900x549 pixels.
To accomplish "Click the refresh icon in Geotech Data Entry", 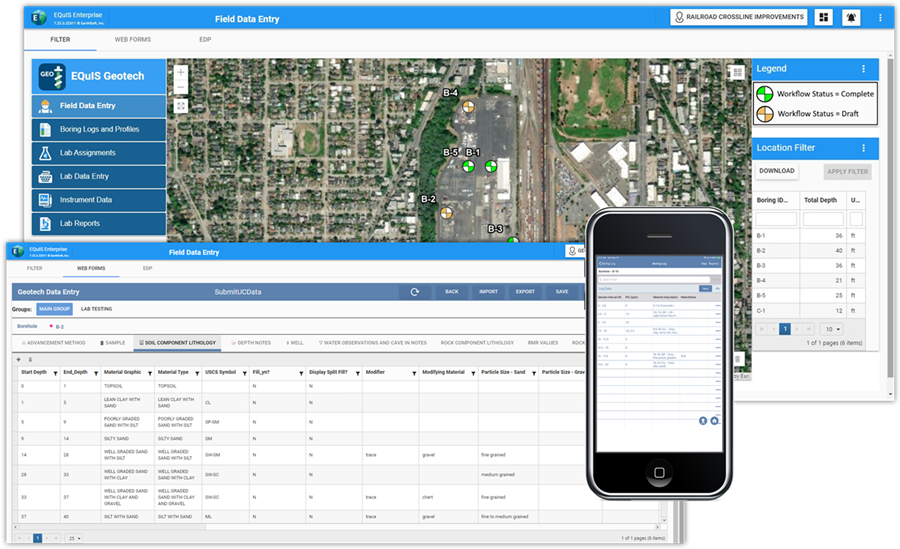I will tap(414, 292).
